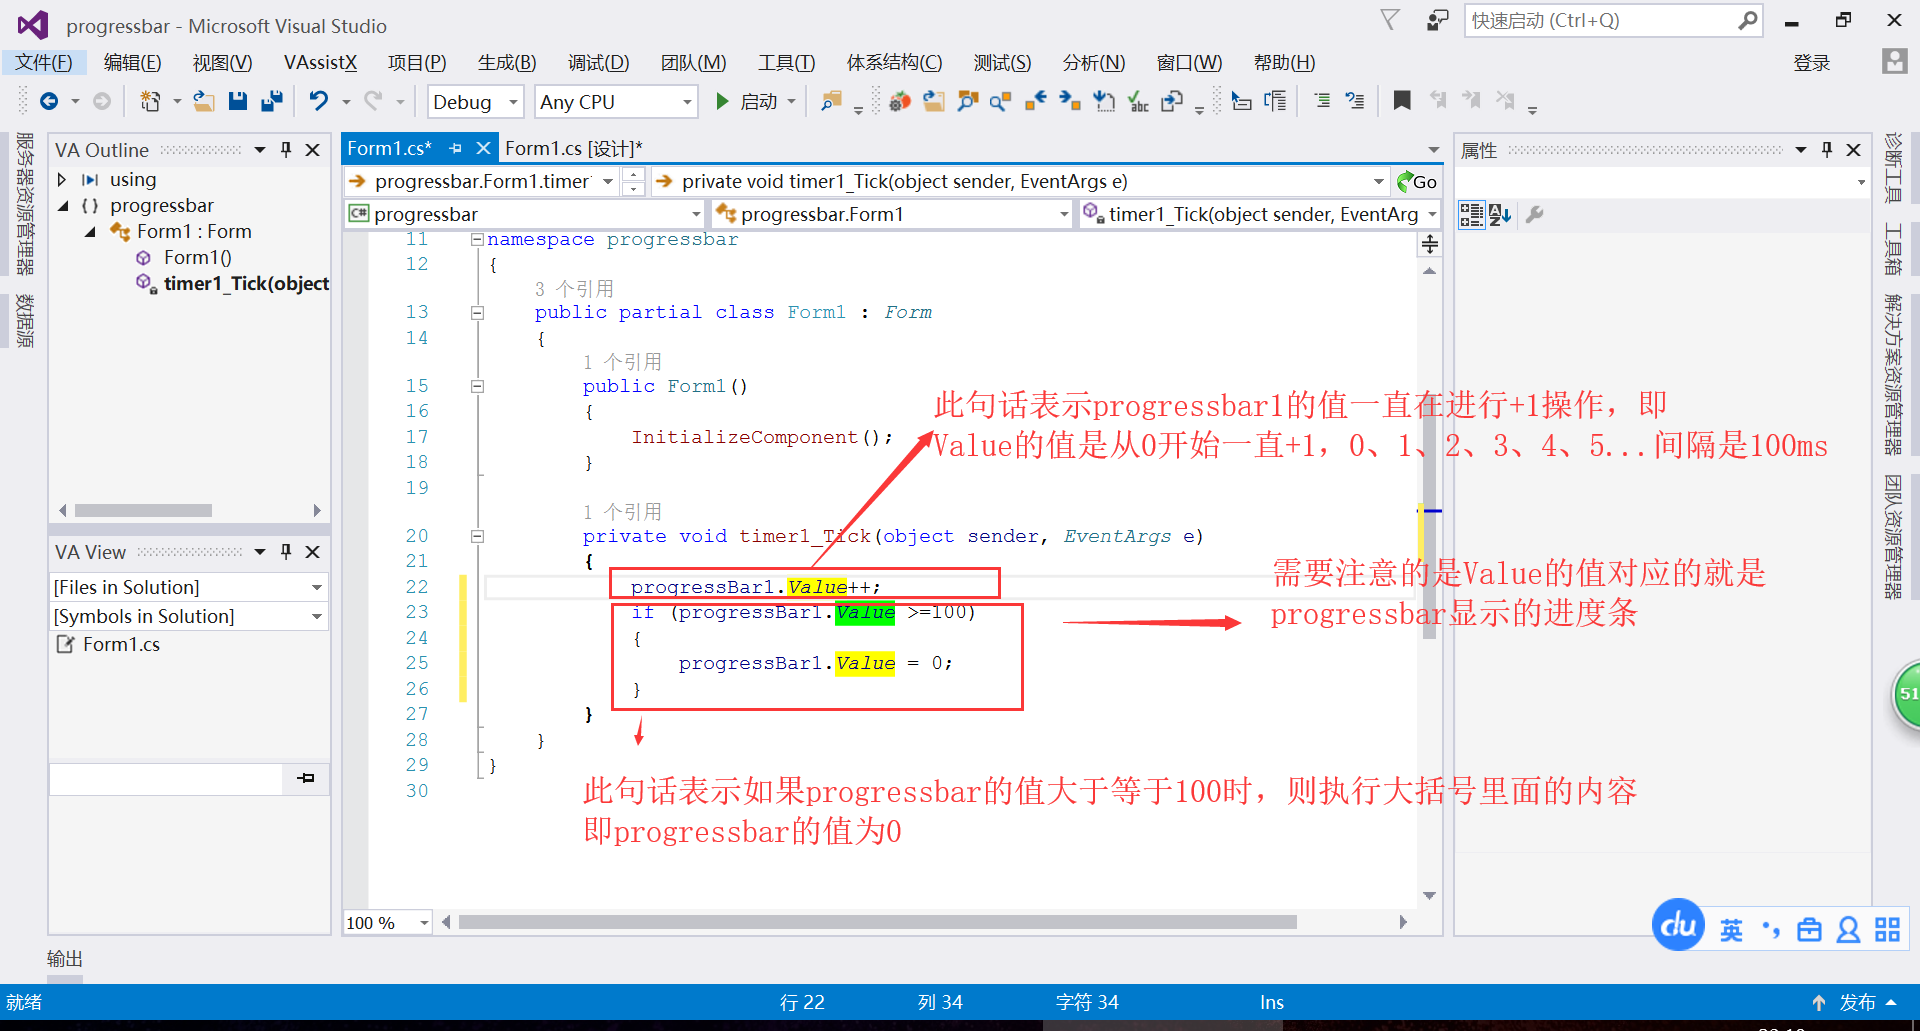Click the 发布 publish button in status bar
Screen dimensions: 1920x1031
pos(1857,1003)
